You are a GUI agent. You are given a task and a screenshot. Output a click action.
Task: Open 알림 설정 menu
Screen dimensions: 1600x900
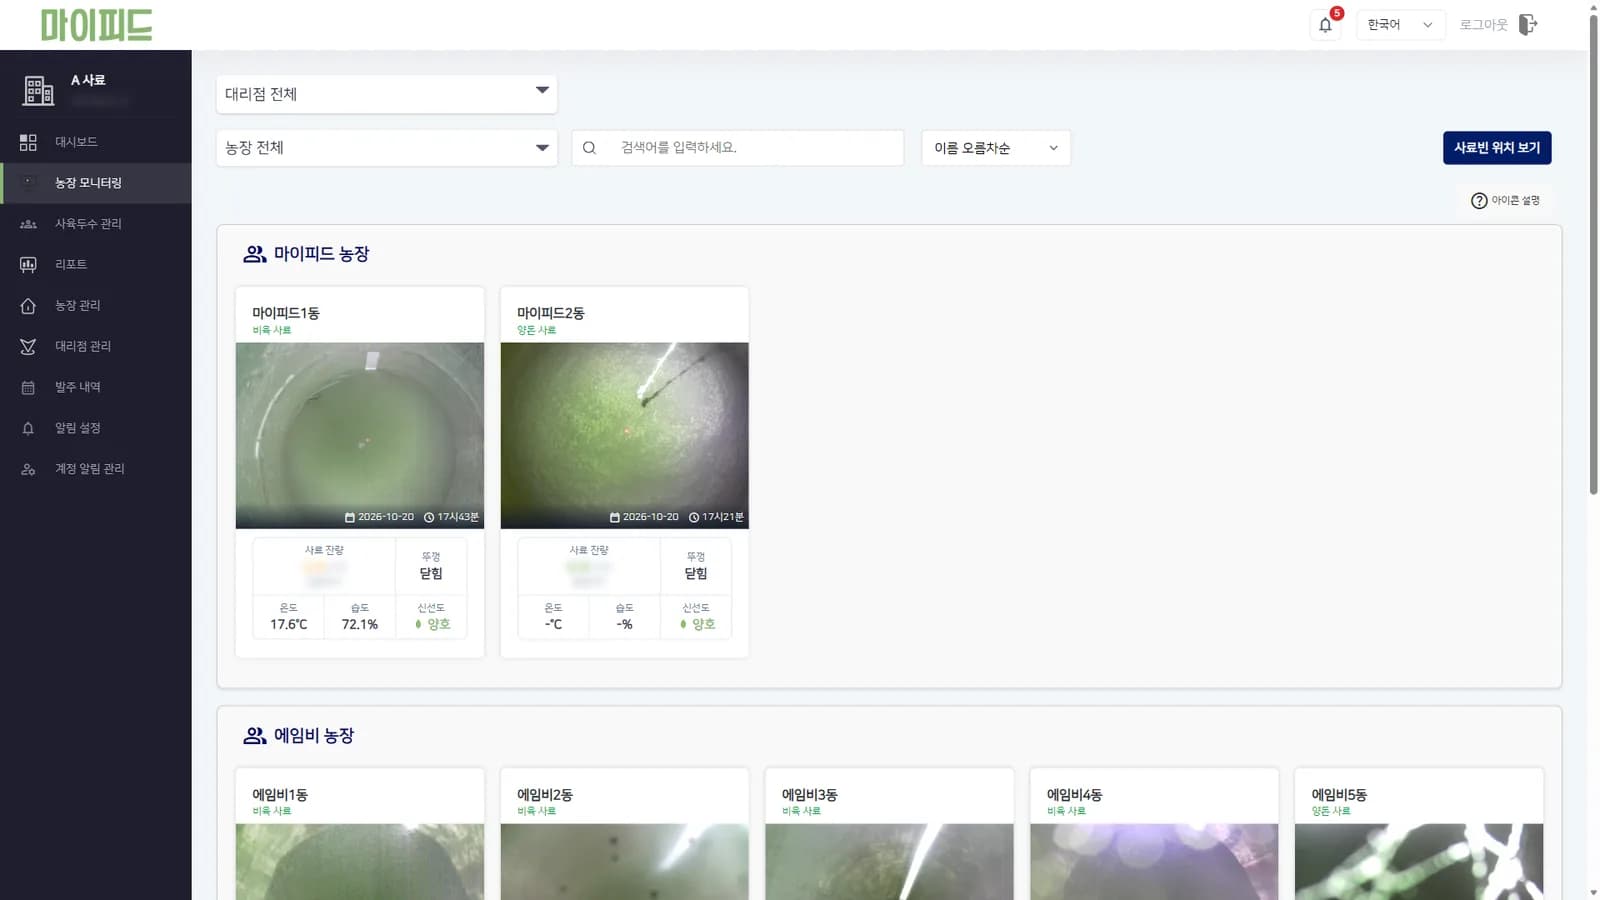(95, 429)
